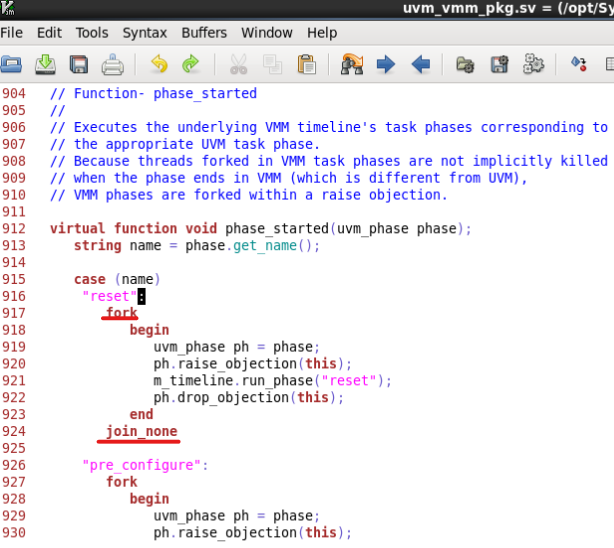Click 'end' keyword on line 923
This screenshot has height=548, width=614.
pos(141,414)
